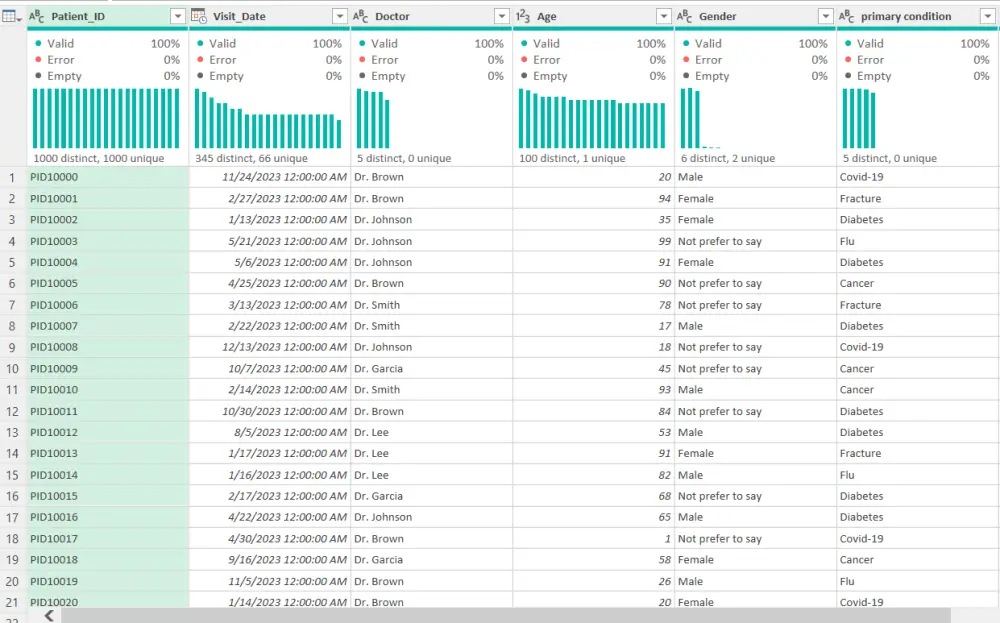The width and height of the screenshot is (1000, 623).
Task: Click the text data type icon for Patient_ID
Action: (x=36, y=16)
